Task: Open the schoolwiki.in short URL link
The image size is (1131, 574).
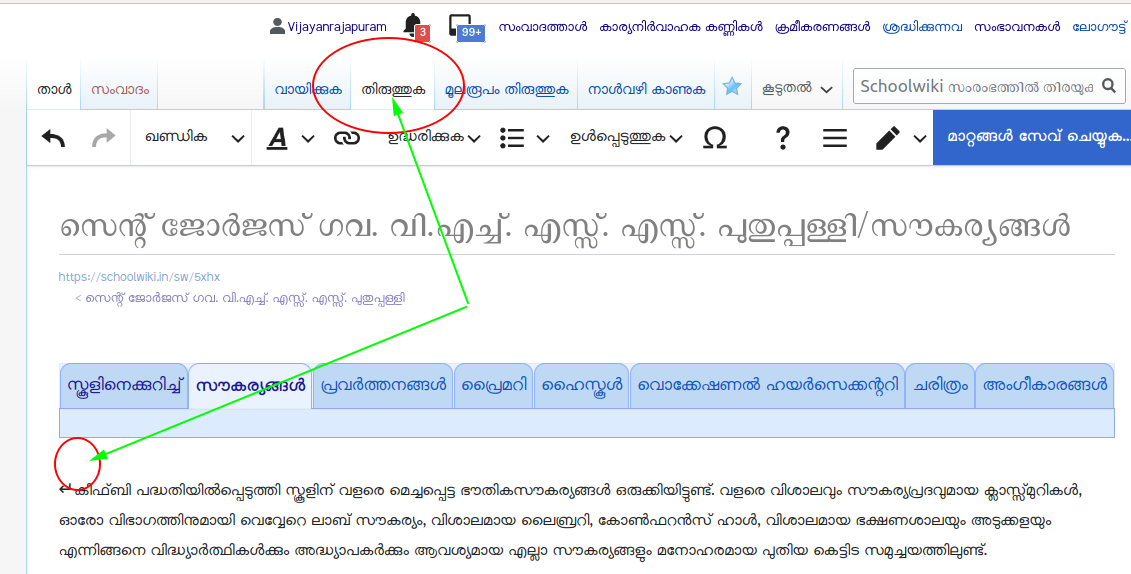Action: [139, 277]
